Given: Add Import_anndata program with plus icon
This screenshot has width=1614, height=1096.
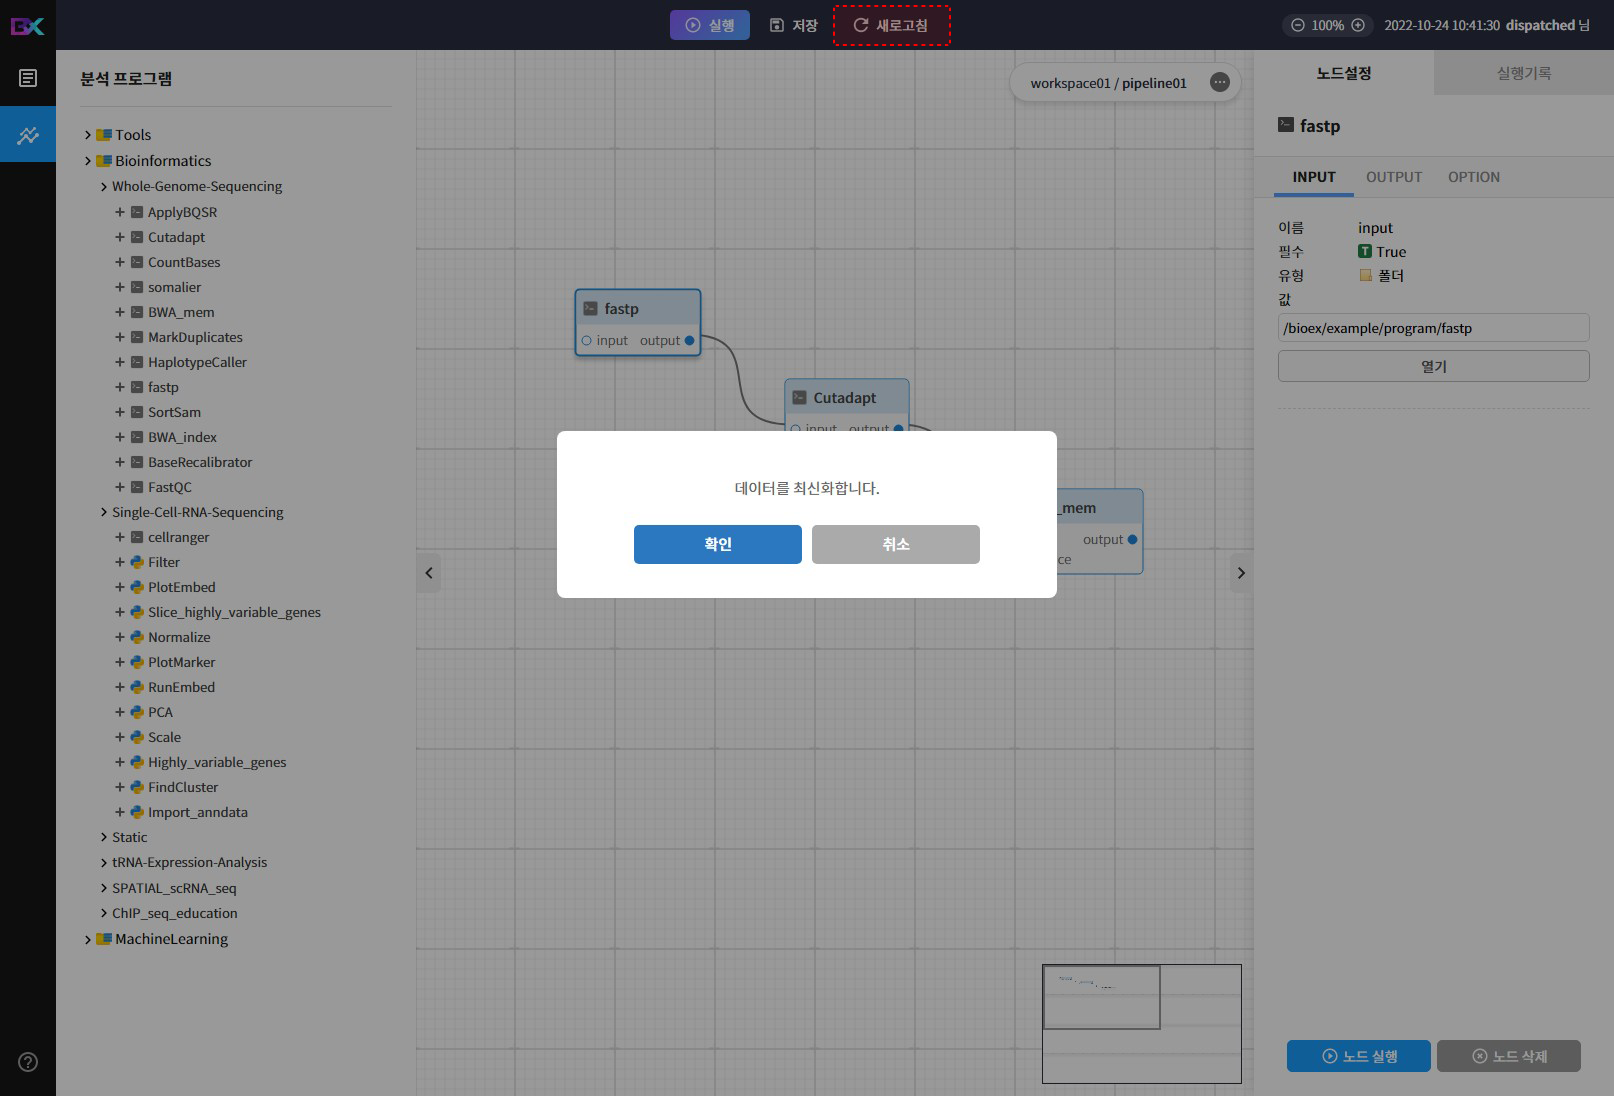Looking at the screenshot, I should (120, 812).
